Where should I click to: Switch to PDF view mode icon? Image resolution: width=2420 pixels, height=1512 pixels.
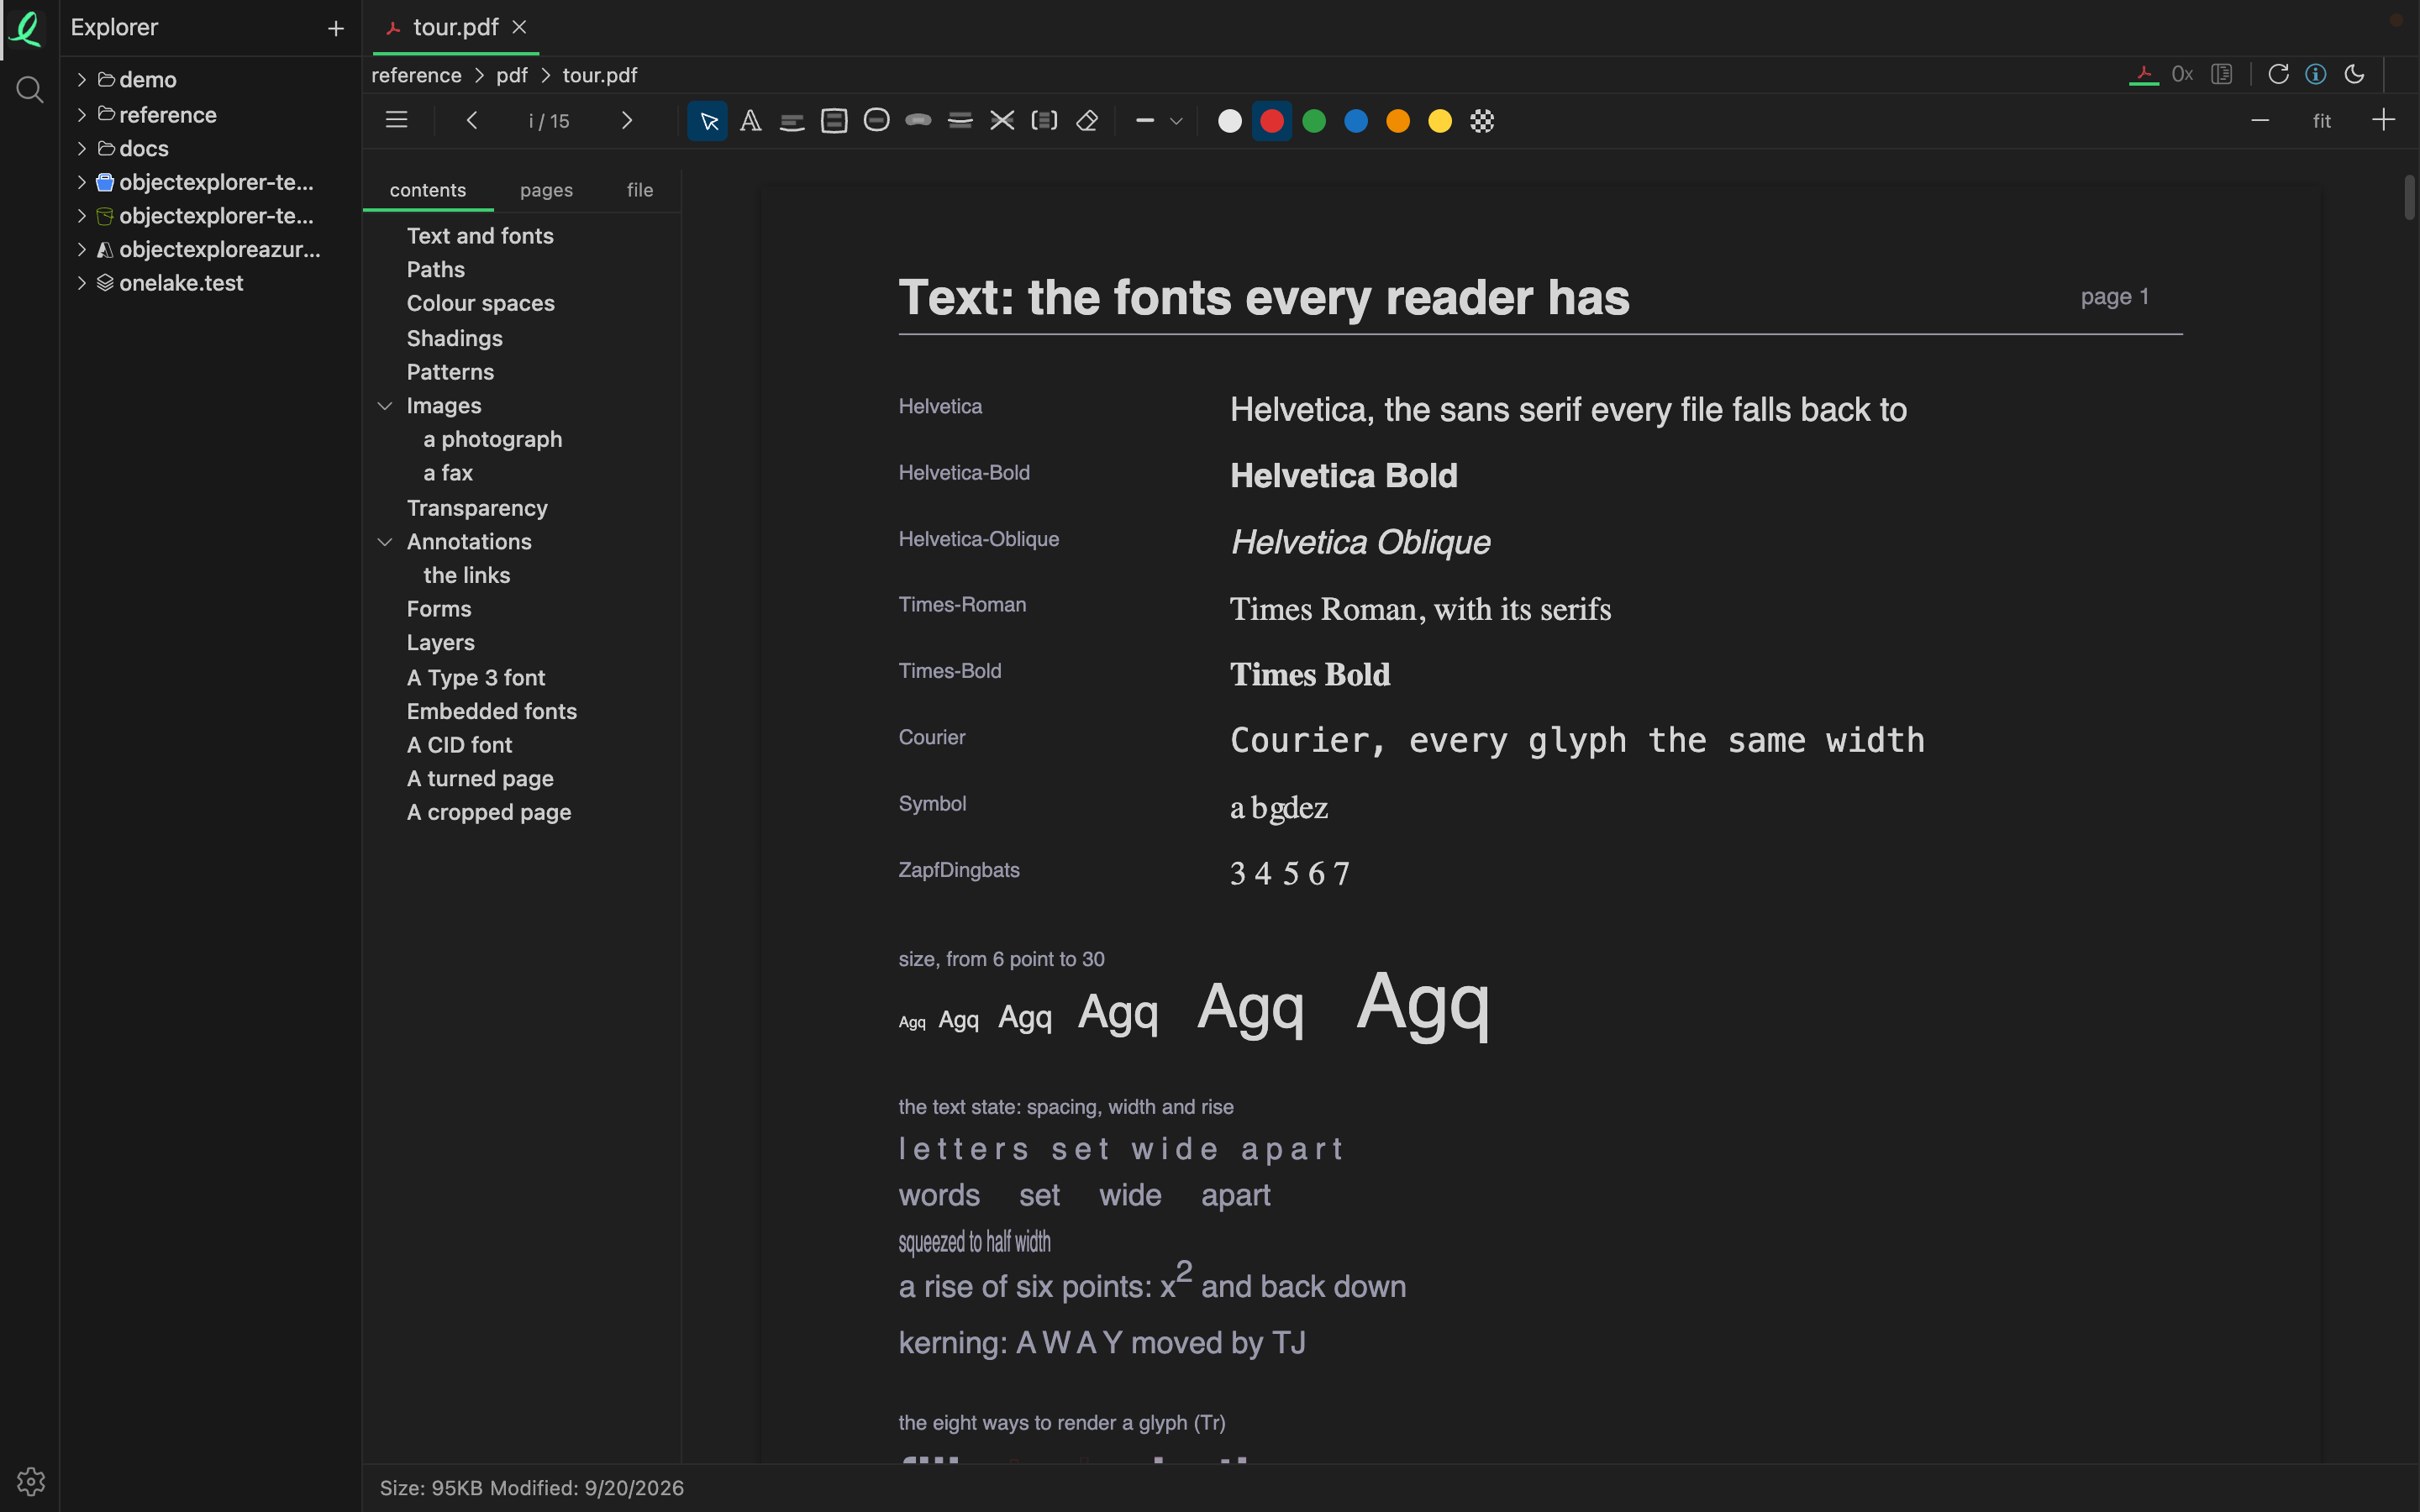pyautogui.click(x=2144, y=75)
